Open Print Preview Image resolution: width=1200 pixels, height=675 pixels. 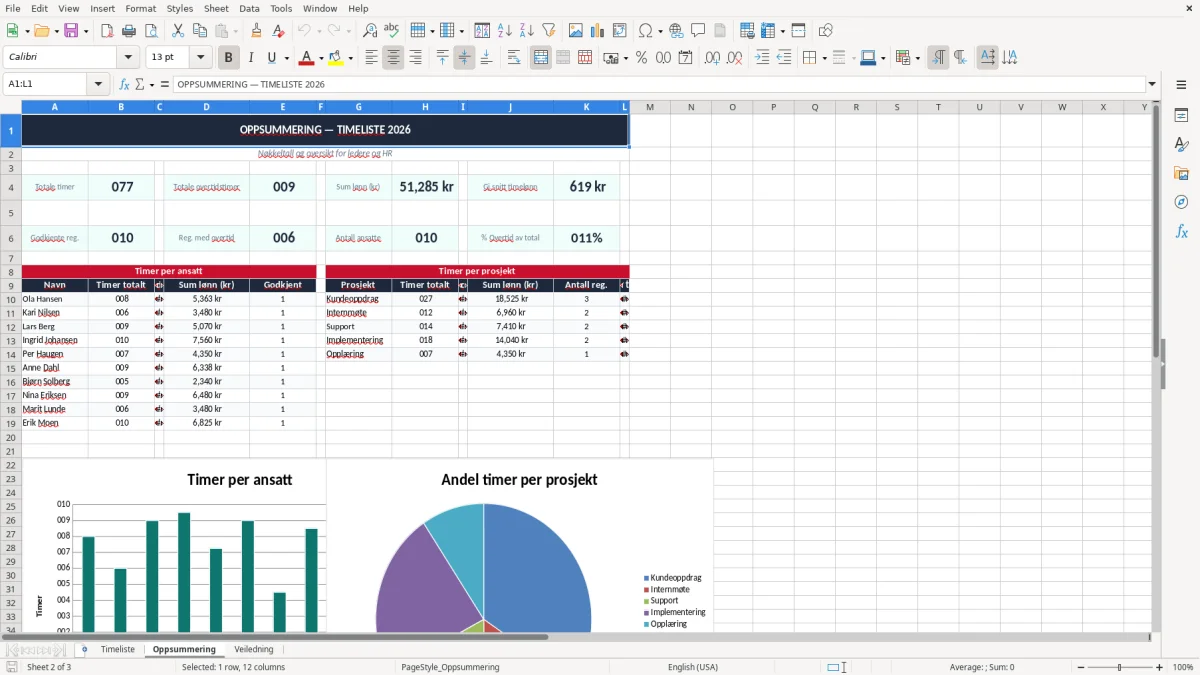[150, 31]
